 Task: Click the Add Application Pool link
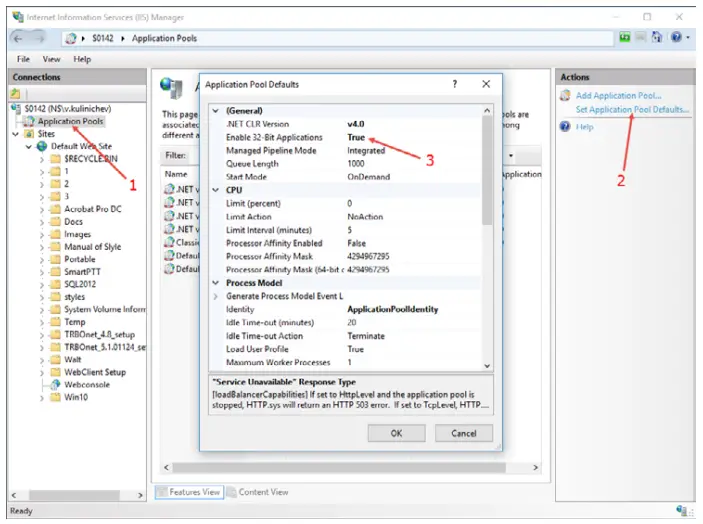[x=618, y=95]
